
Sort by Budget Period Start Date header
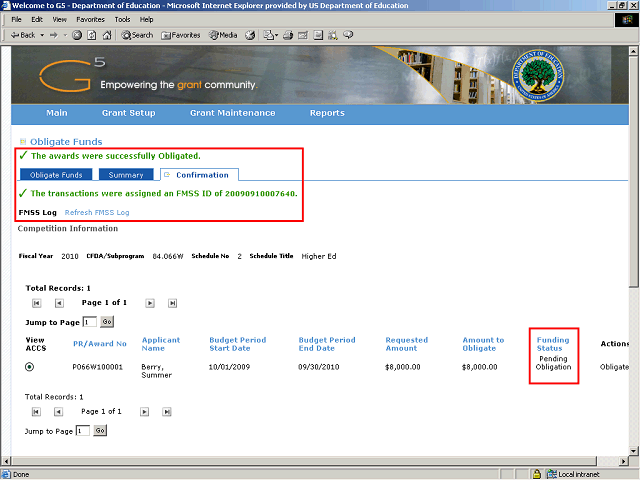238,344
